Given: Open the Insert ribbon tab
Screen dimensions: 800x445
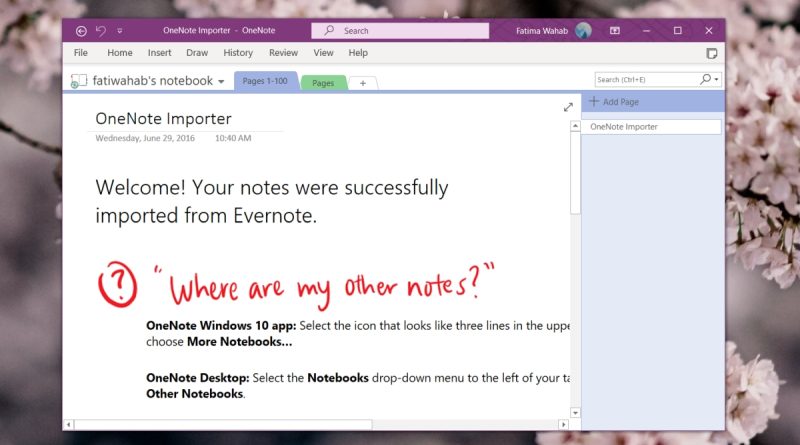Looking at the screenshot, I should point(160,53).
